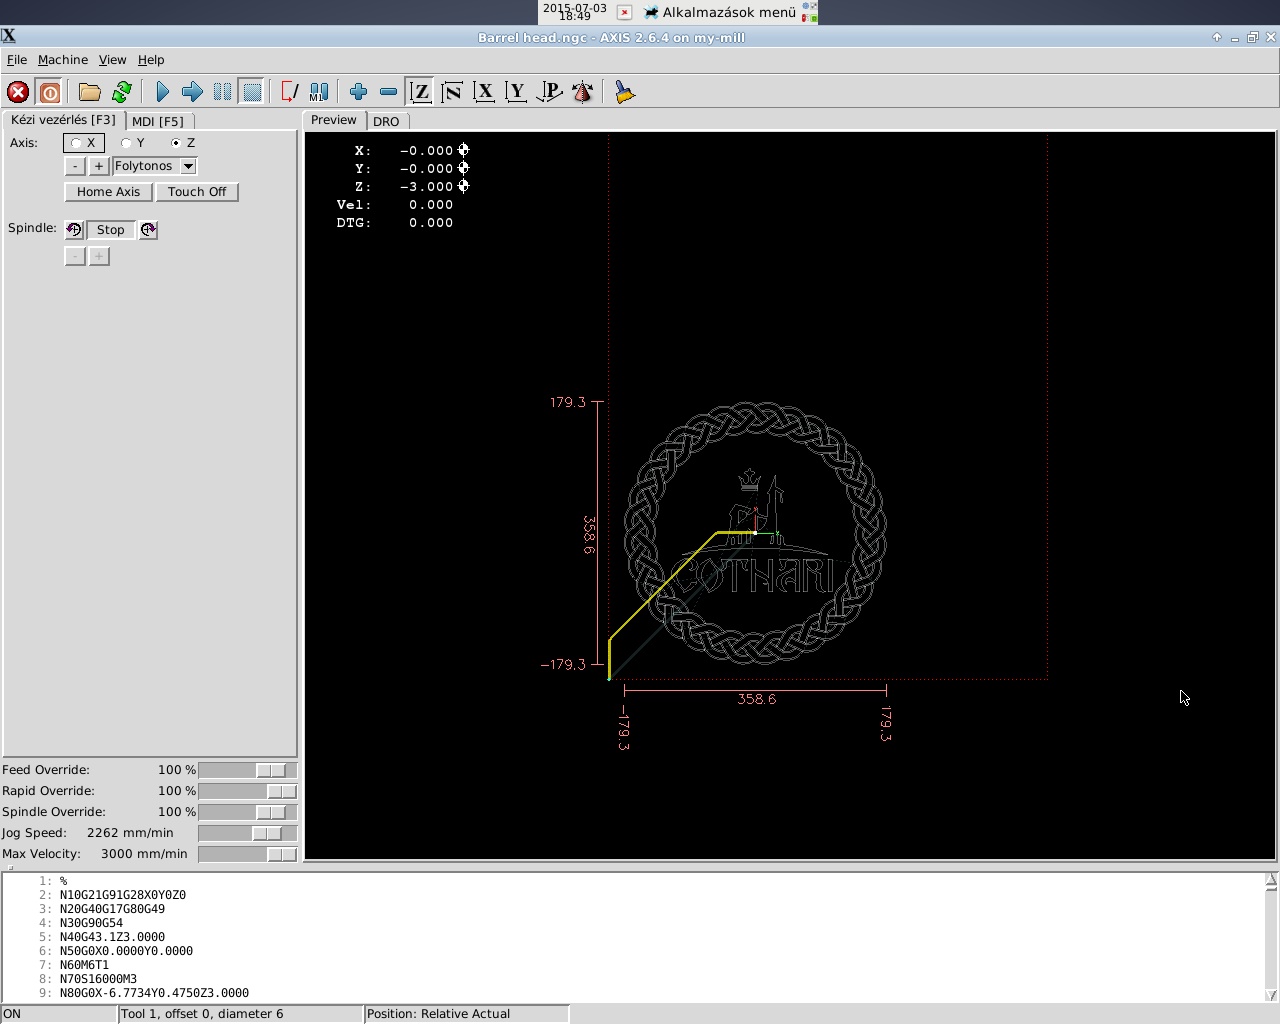This screenshot has width=1280, height=1024.
Task: Increase spindle speed plus button
Action: click(x=99, y=256)
